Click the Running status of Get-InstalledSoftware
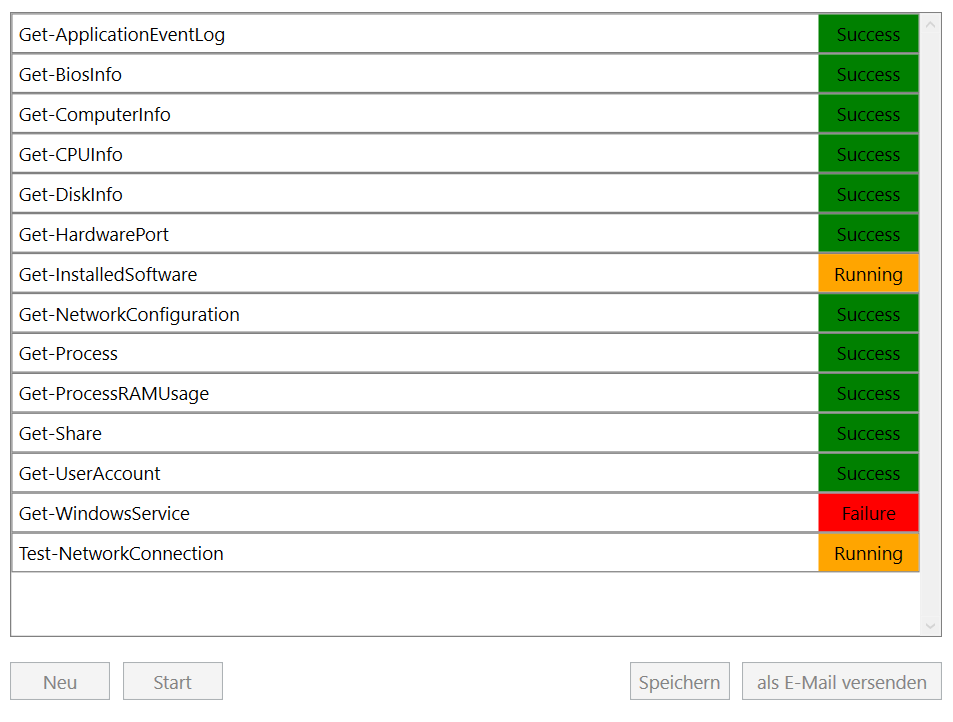 (x=869, y=274)
